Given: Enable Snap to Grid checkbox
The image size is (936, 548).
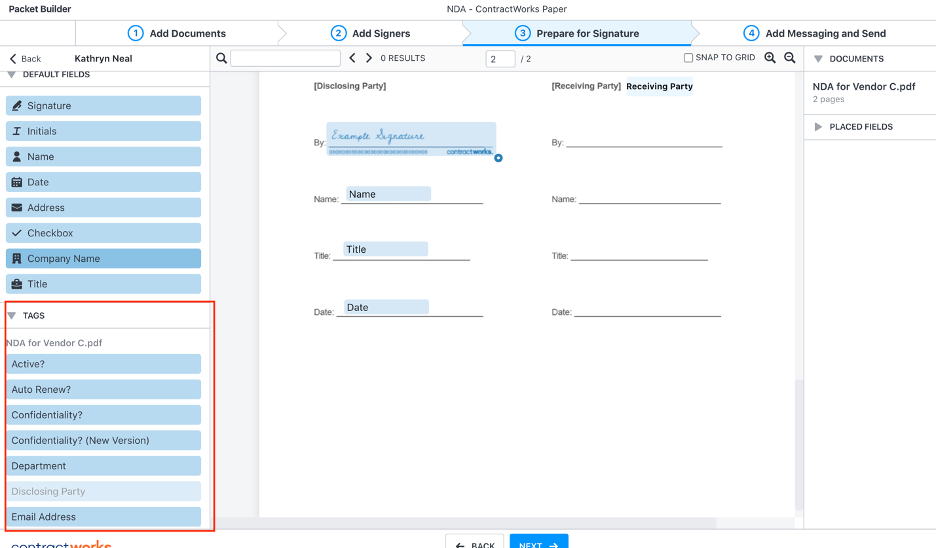Looking at the screenshot, I should point(688,58).
